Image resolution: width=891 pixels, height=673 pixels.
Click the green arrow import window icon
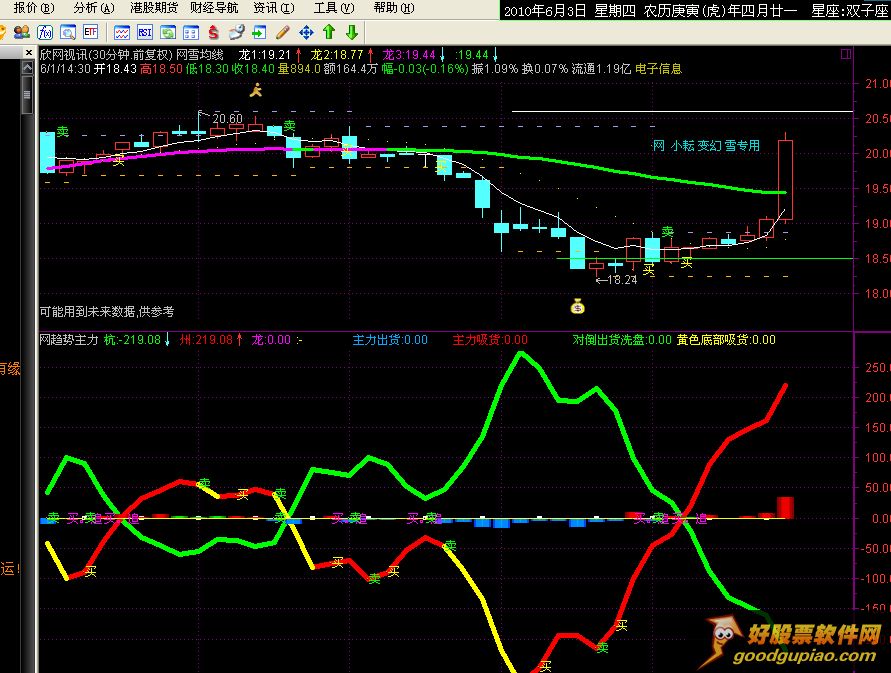[x=259, y=32]
